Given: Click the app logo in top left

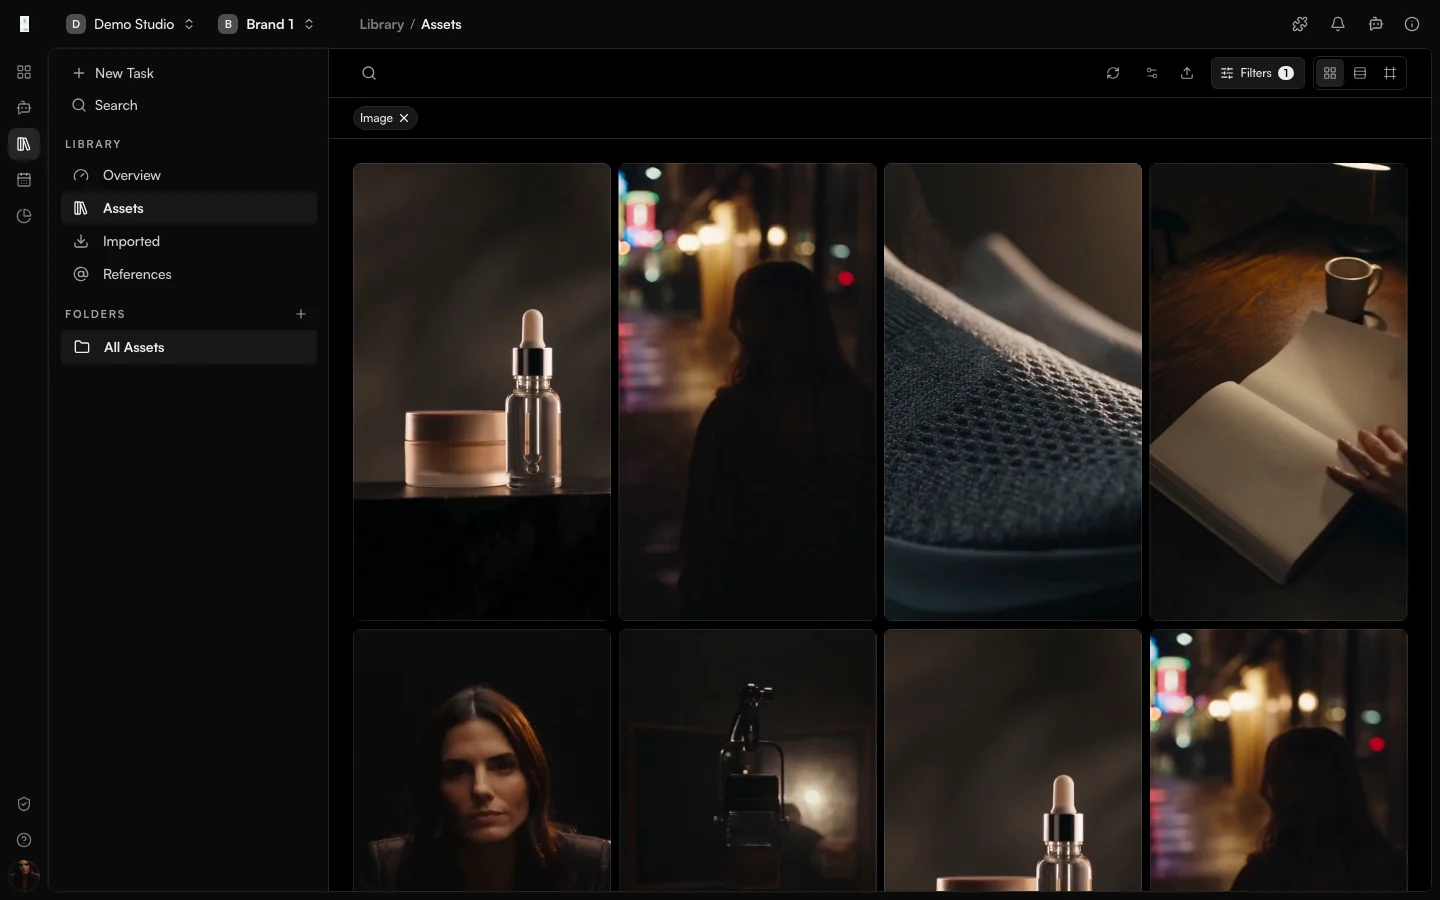Looking at the screenshot, I should (25, 24).
